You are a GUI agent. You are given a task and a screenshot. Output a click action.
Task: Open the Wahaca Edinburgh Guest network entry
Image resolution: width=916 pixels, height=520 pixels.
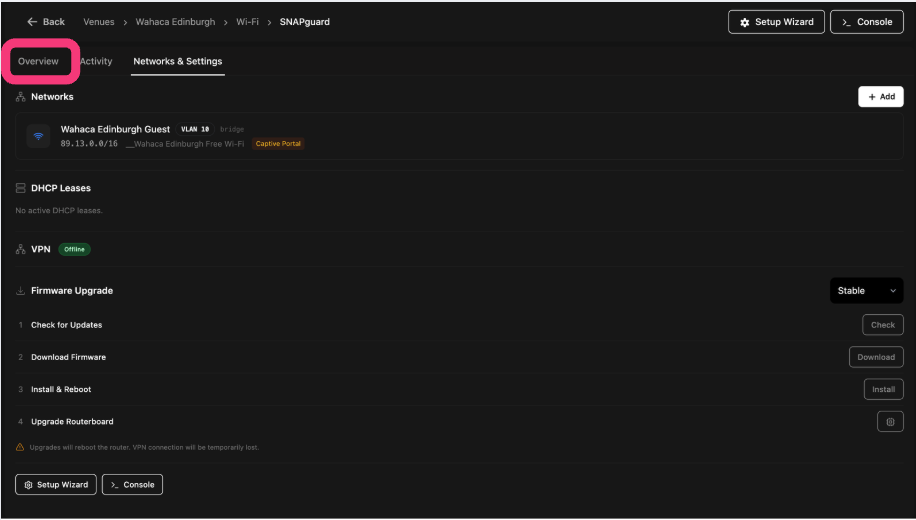(x=115, y=129)
